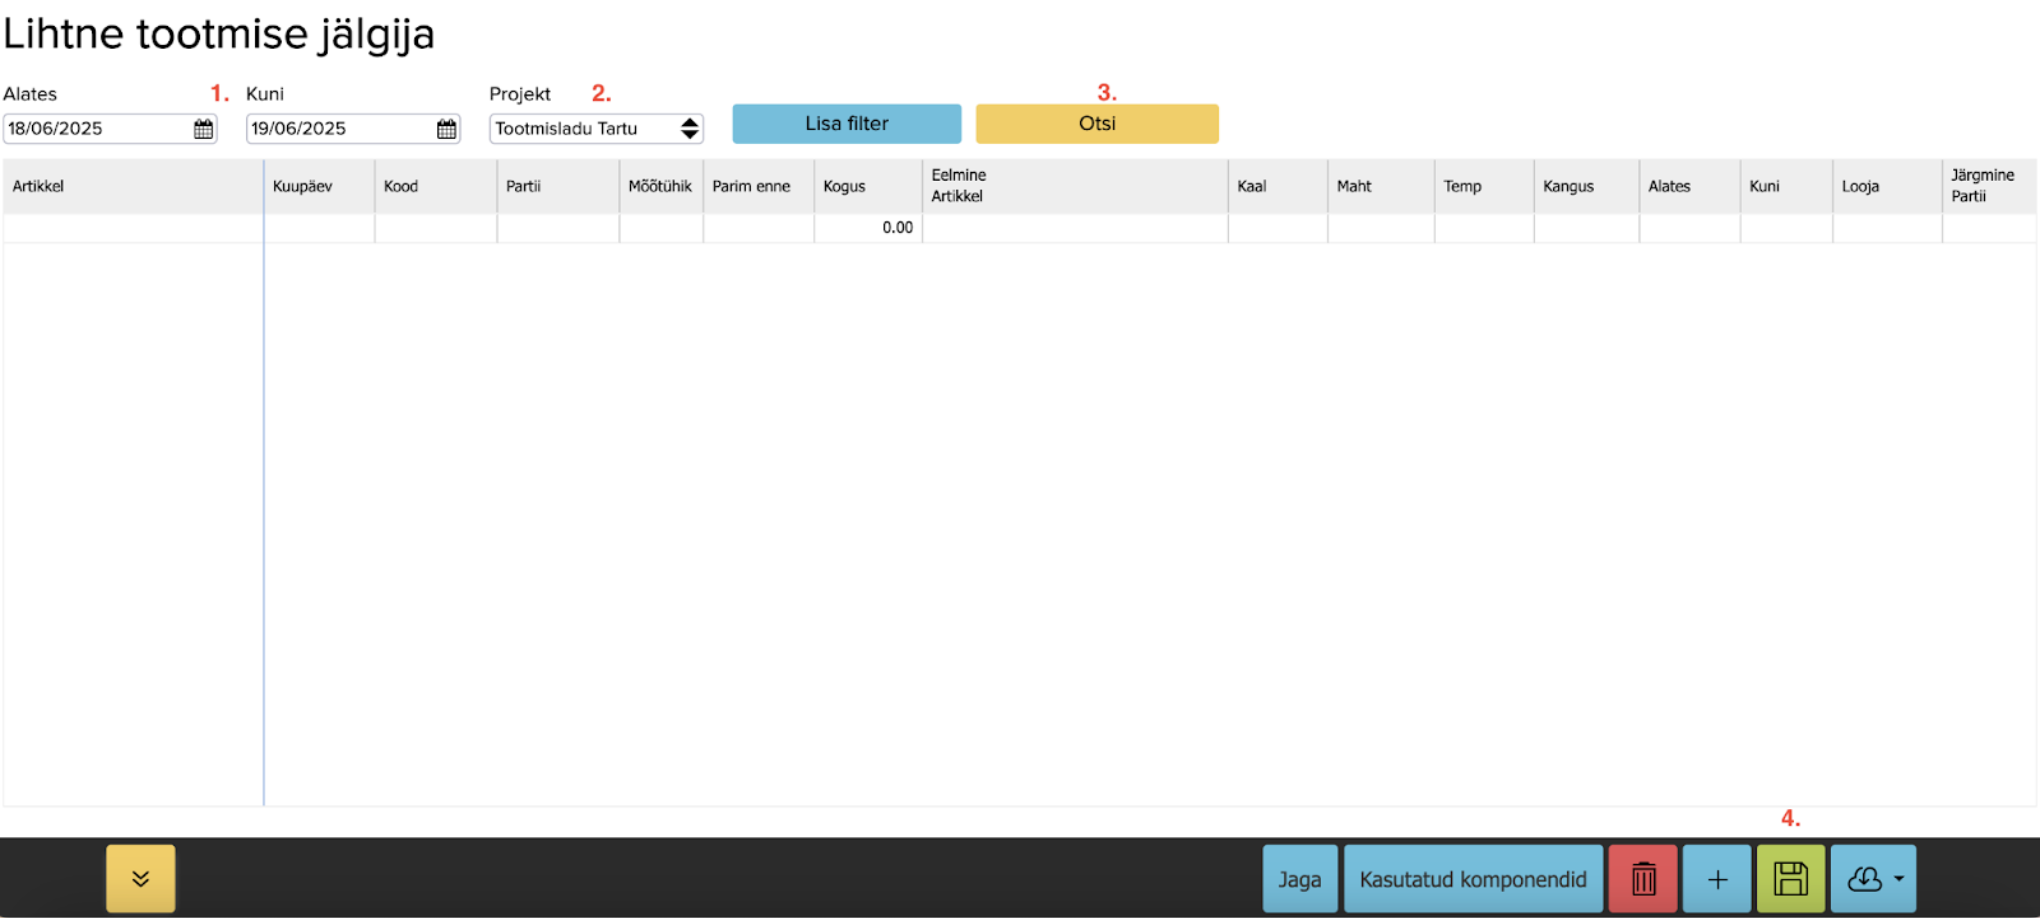Click the Kogus cell showing 0.00
This screenshot has width=2040, height=918.
[868, 228]
